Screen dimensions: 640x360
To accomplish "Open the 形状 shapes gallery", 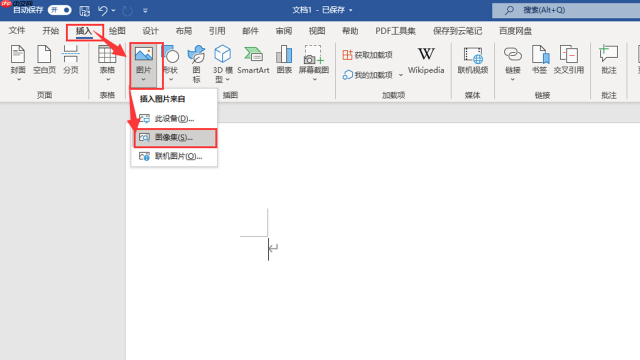I will pos(171,60).
